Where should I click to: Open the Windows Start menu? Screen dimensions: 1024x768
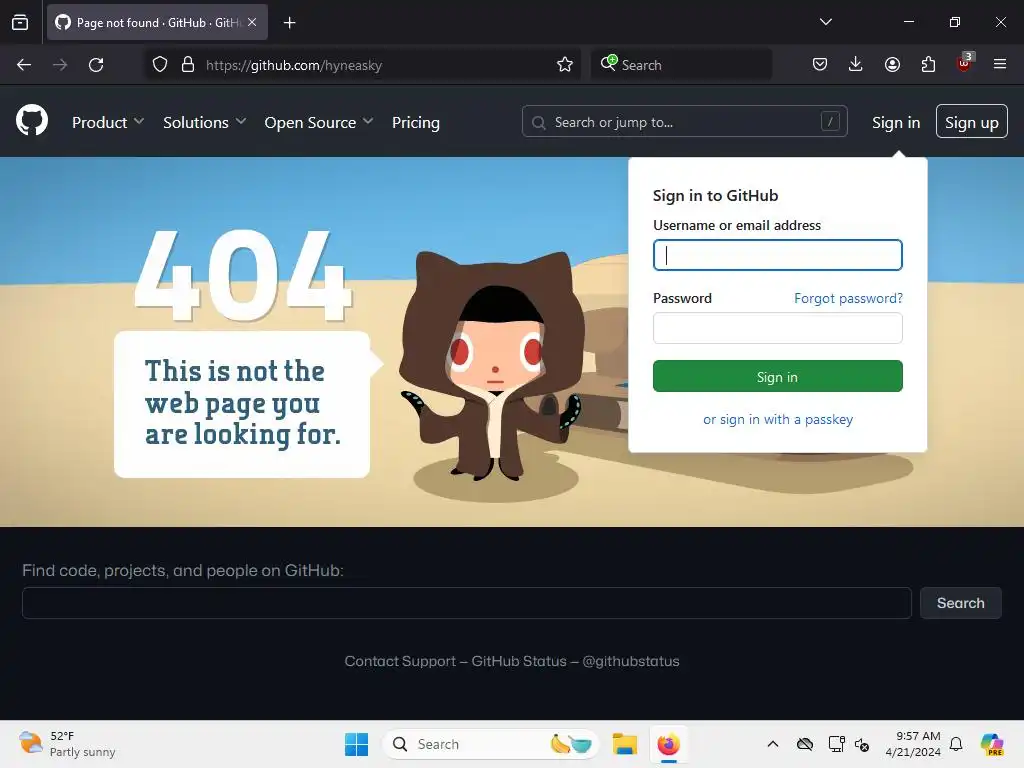click(x=356, y=744)
